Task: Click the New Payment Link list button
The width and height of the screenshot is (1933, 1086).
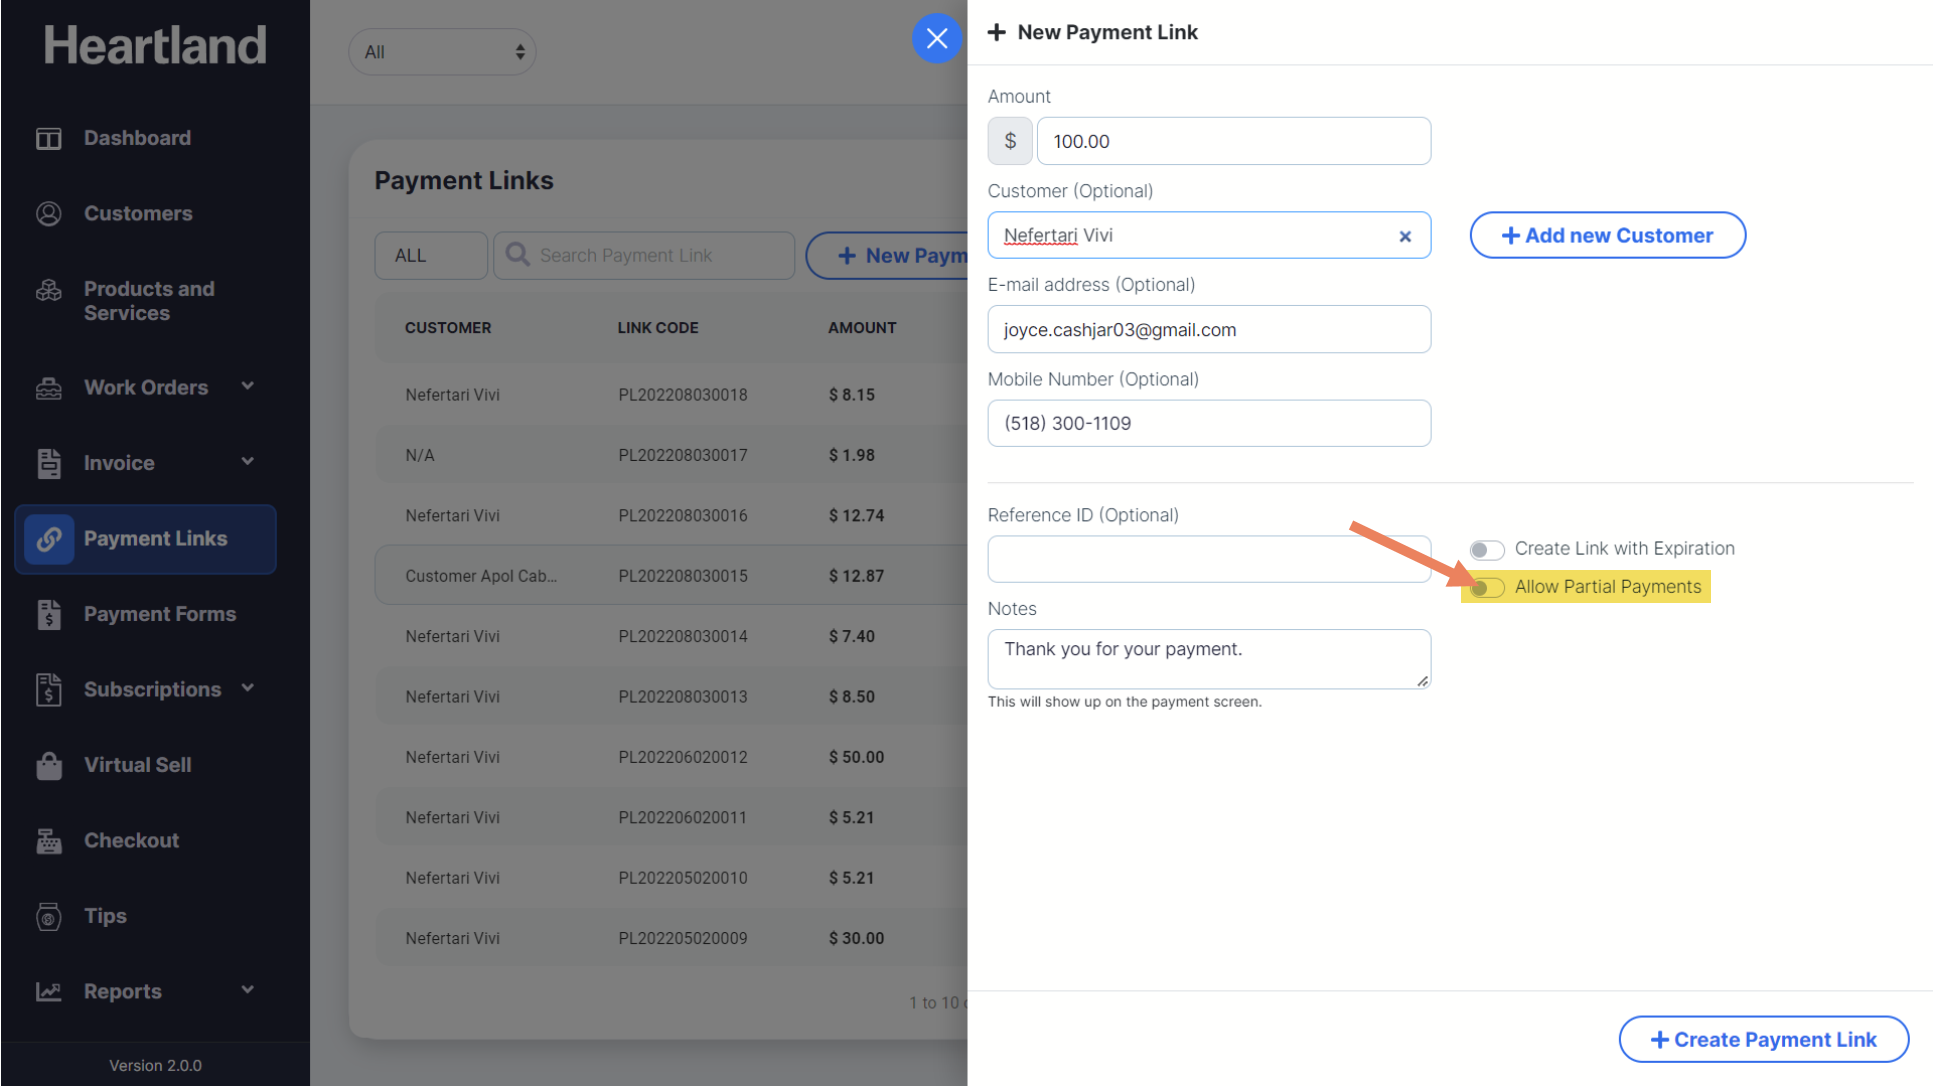Action: pos(887,255)
